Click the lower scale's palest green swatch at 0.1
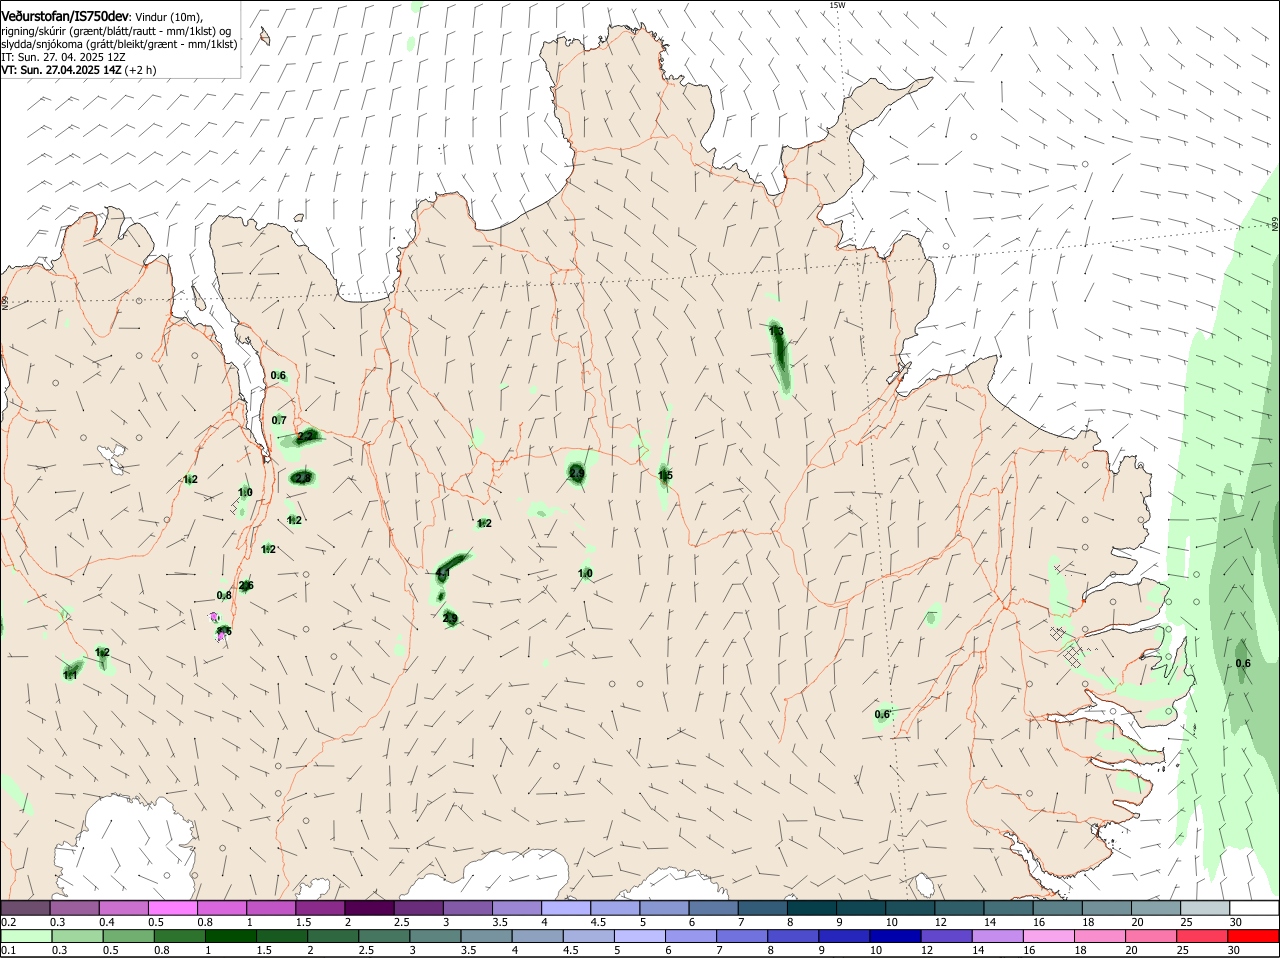The image size is (1280, 958). coord(25,936)
